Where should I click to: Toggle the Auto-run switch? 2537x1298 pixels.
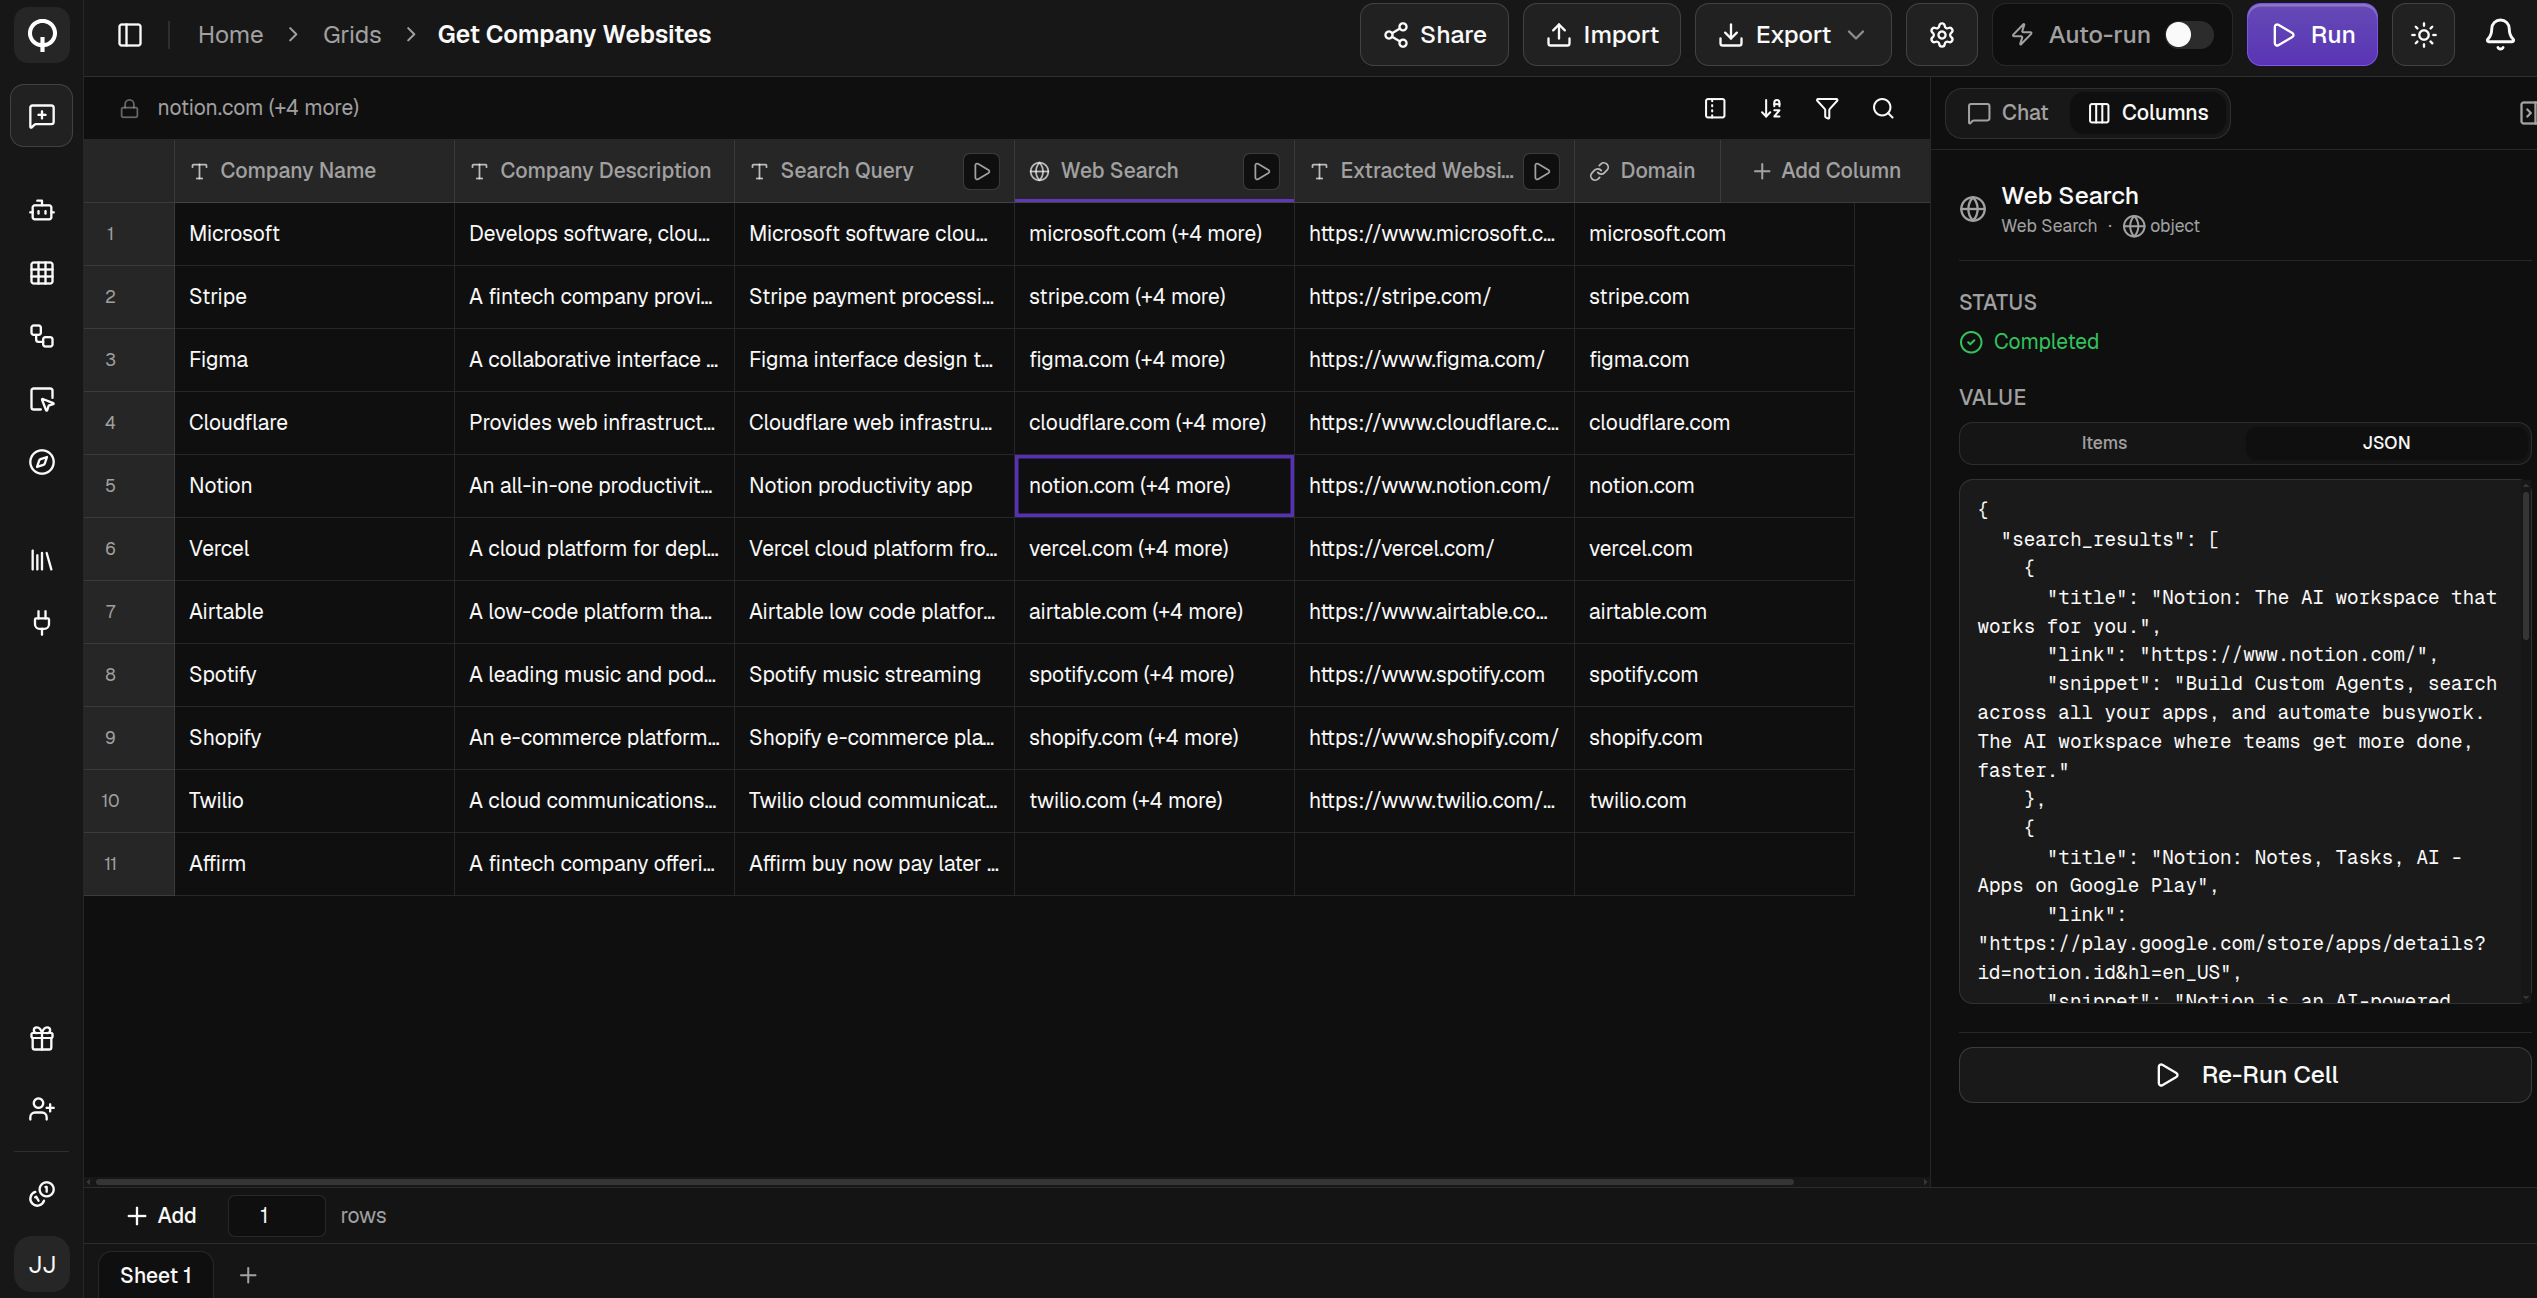2187,35
